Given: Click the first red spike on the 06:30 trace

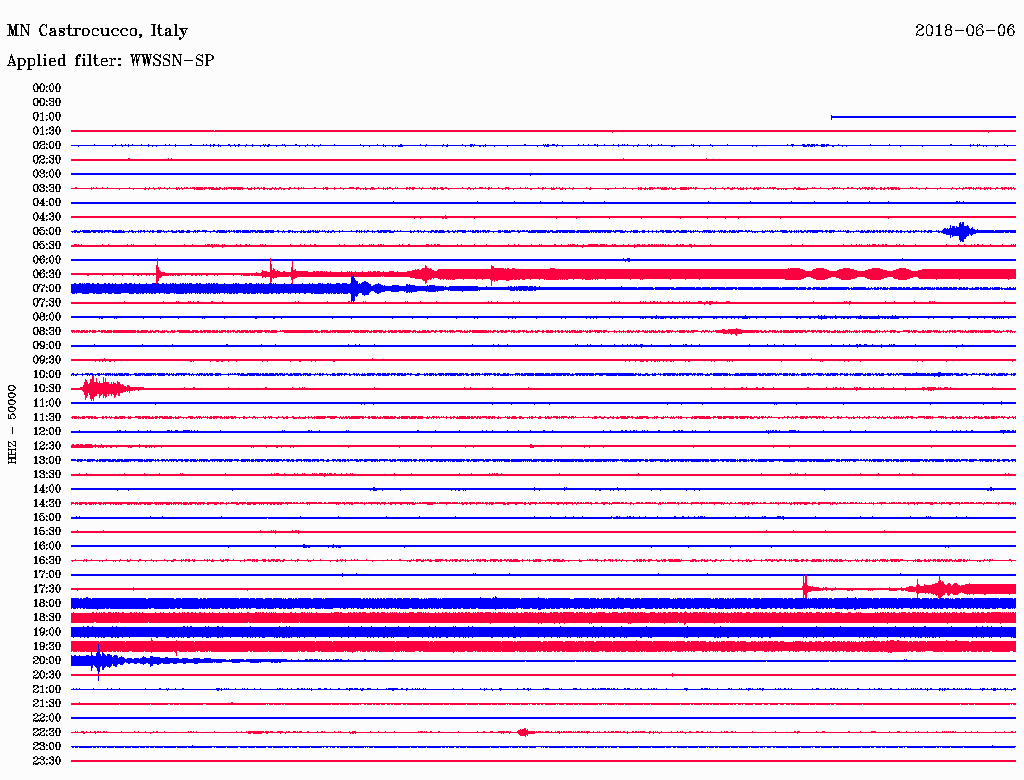Looking at the screenshot, I should [157, 271].
